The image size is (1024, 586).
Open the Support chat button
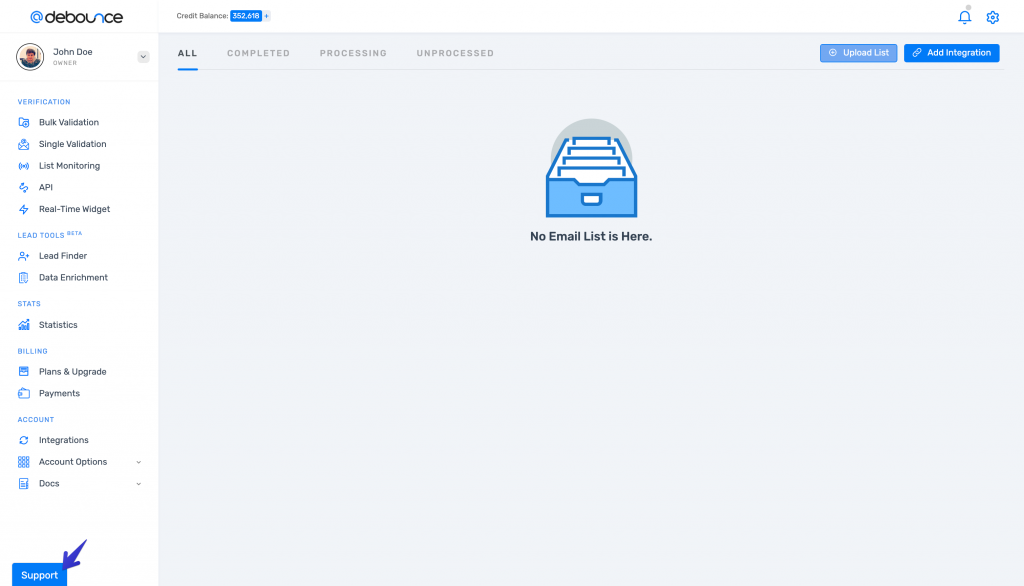[x=39, y=575]
